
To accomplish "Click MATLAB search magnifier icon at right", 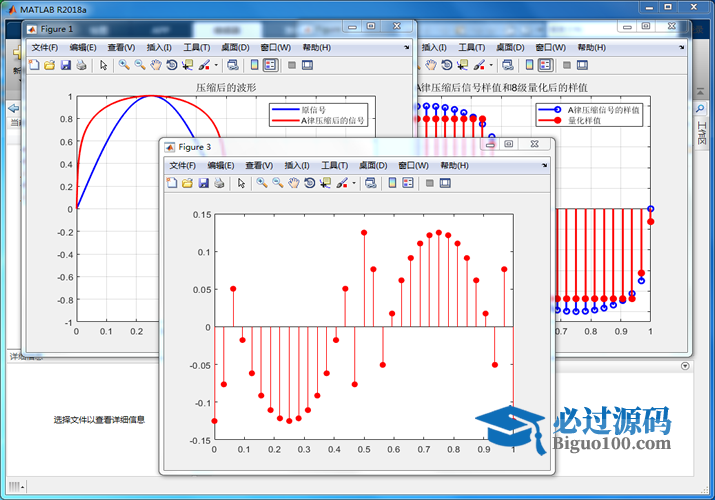I will click(700, 109).
